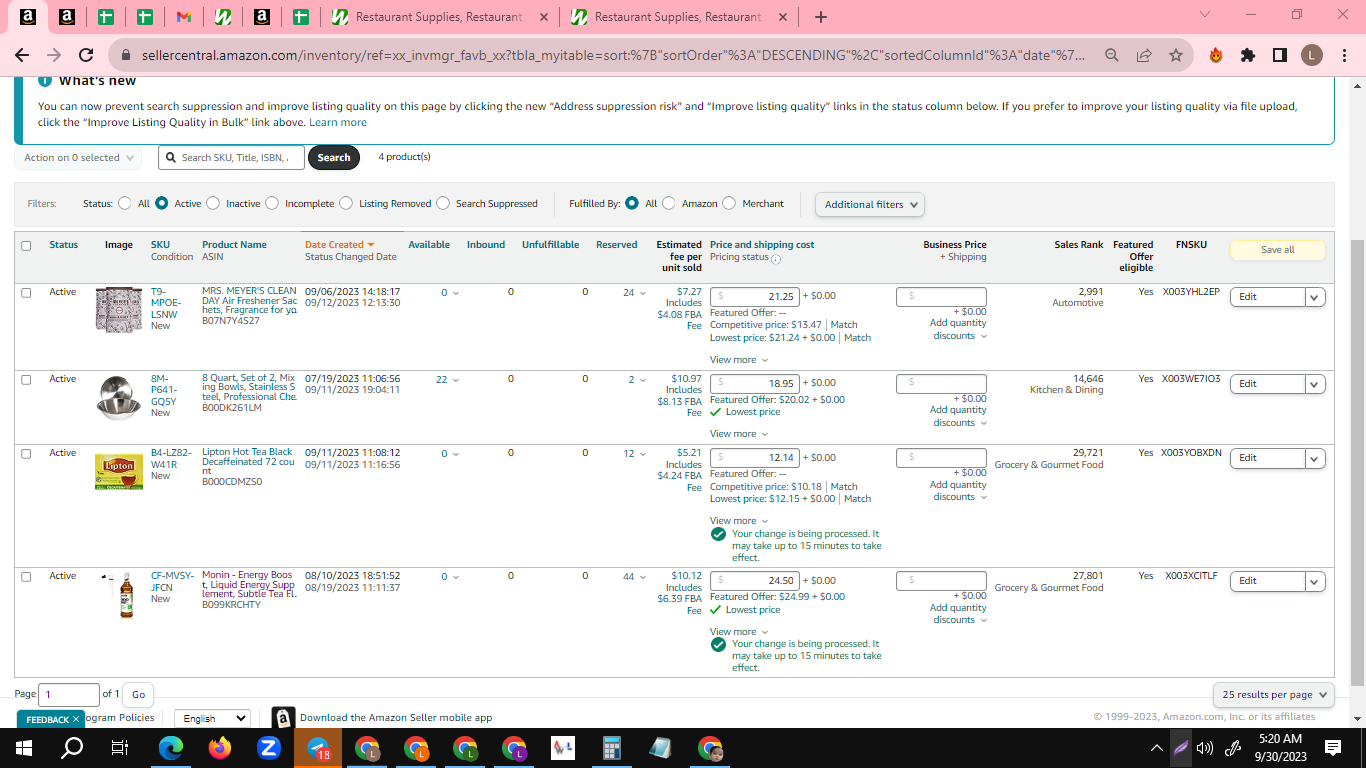Viewport: 1366px width, 768px height.
Task: Open Edit dropdown arrow for Mrs. Meyer's row
Action: point(1315,297)
